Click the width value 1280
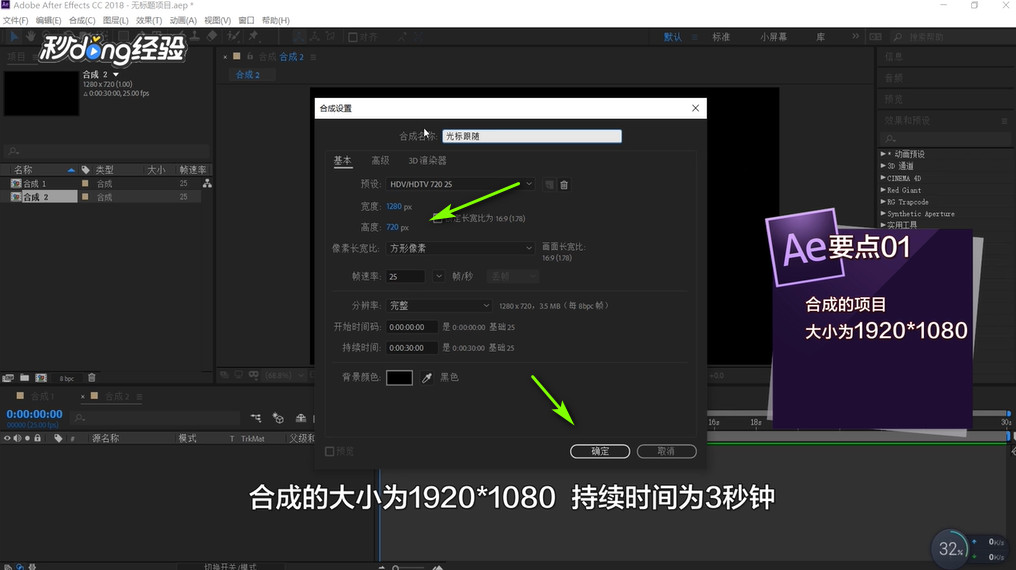The height and width of the screenshot is (570, 1016). 394,207
